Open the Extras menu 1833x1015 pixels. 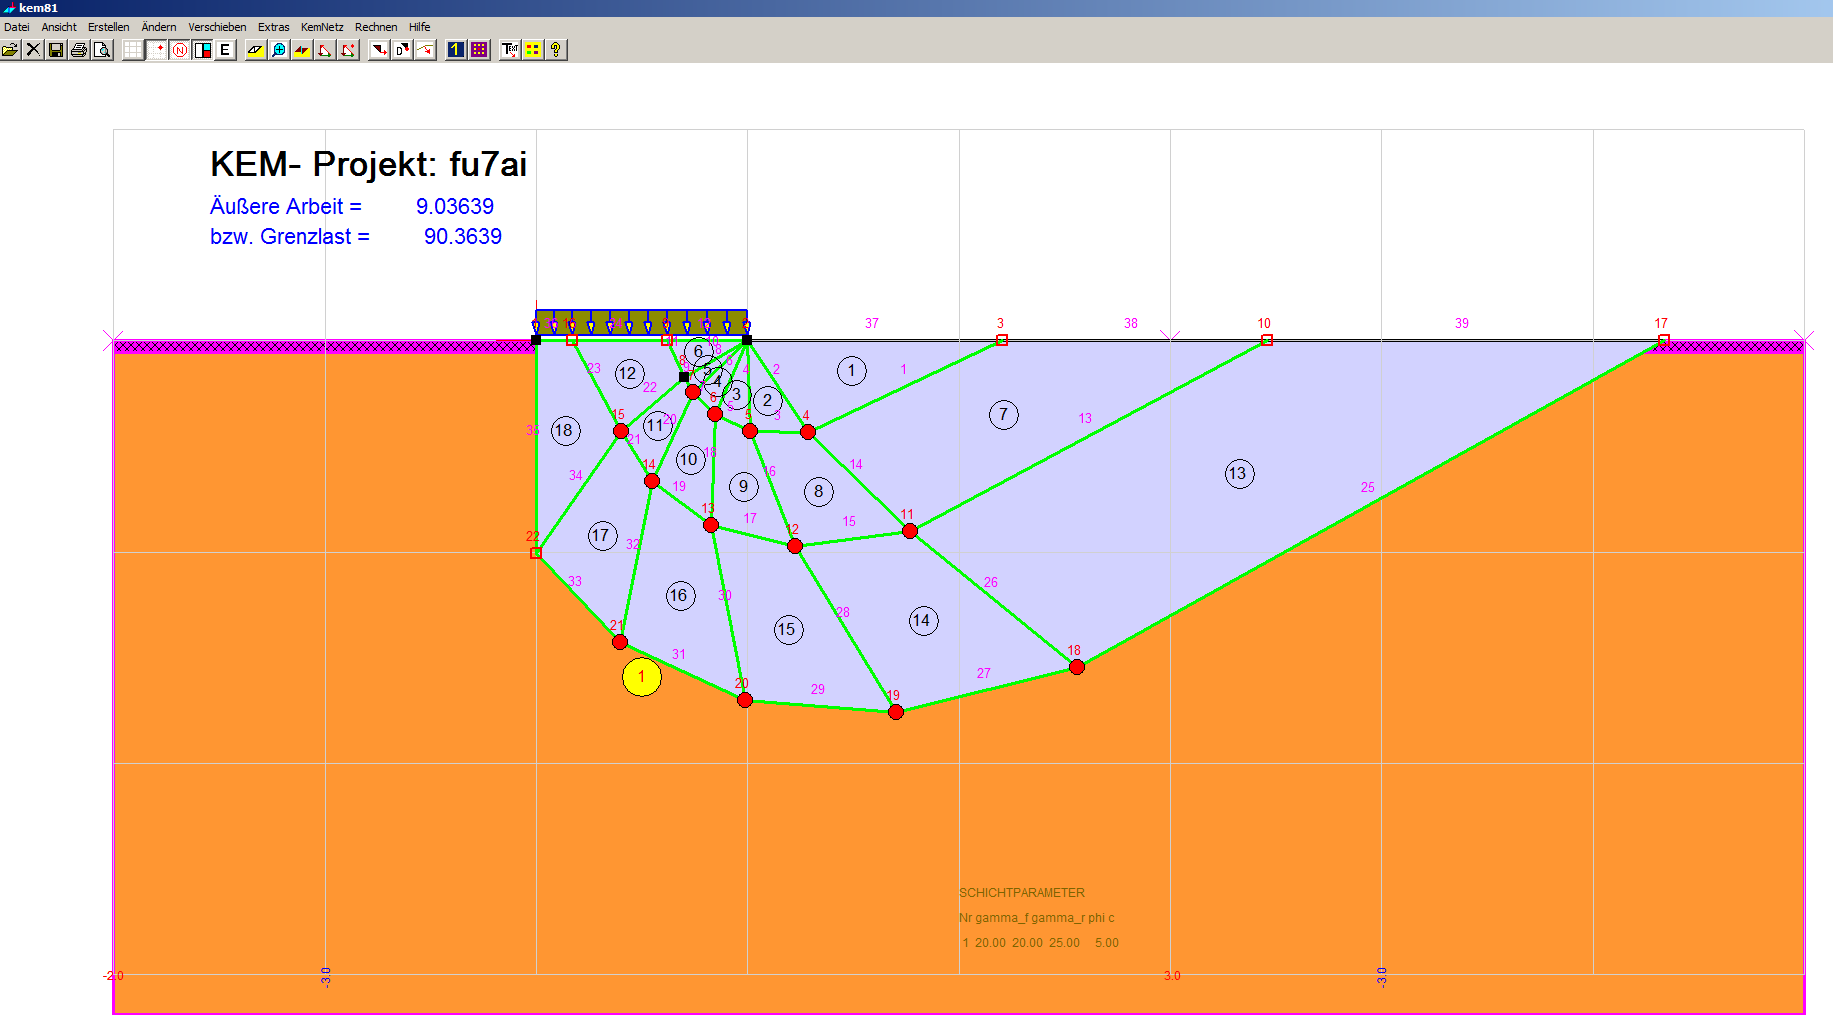coord(273,27)
